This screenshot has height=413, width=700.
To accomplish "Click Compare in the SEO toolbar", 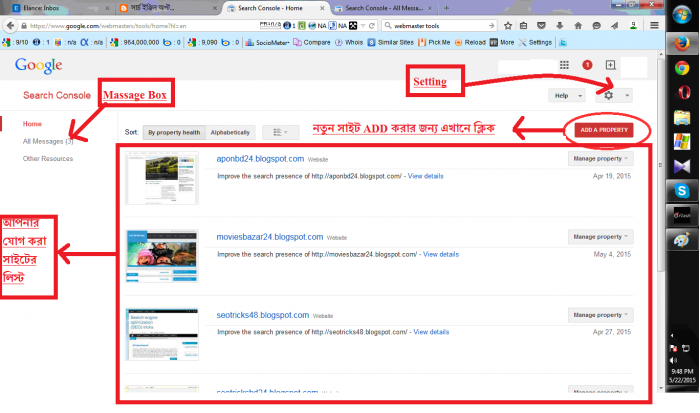I will click(312, 42).
